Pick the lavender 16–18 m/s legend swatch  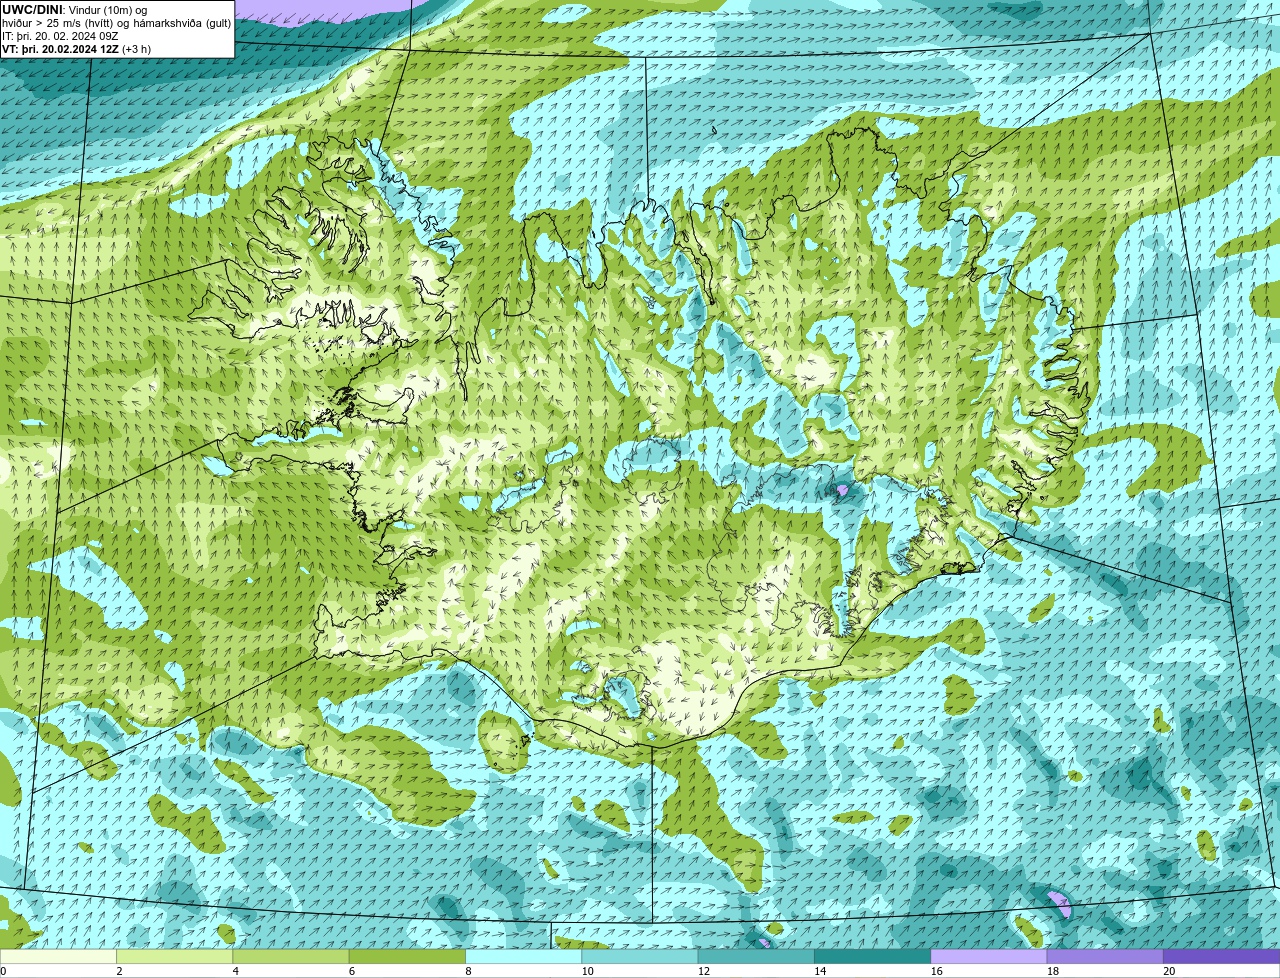click(x=989, y=956)
